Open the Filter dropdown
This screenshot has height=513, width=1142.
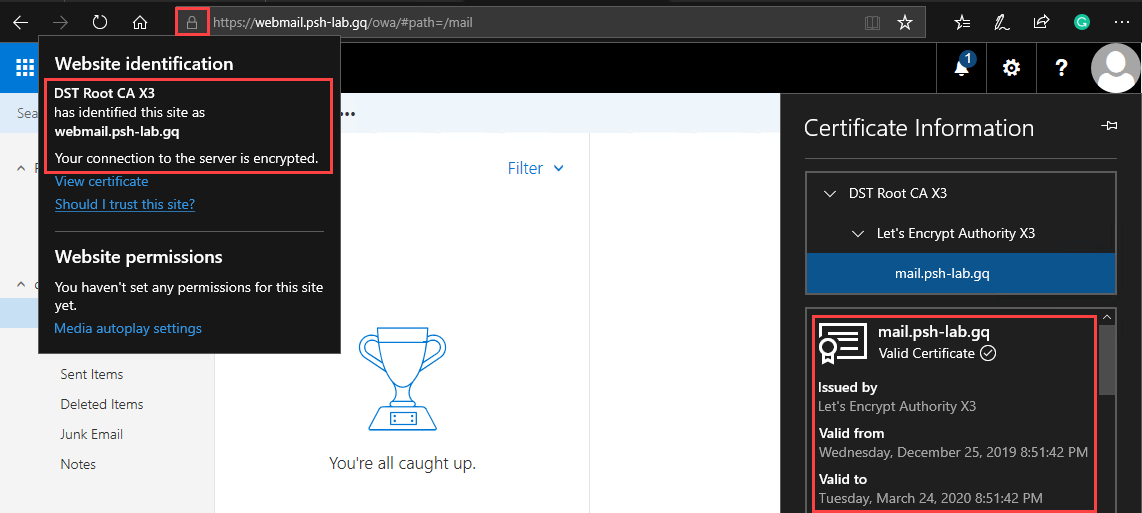tap(535, 168)
